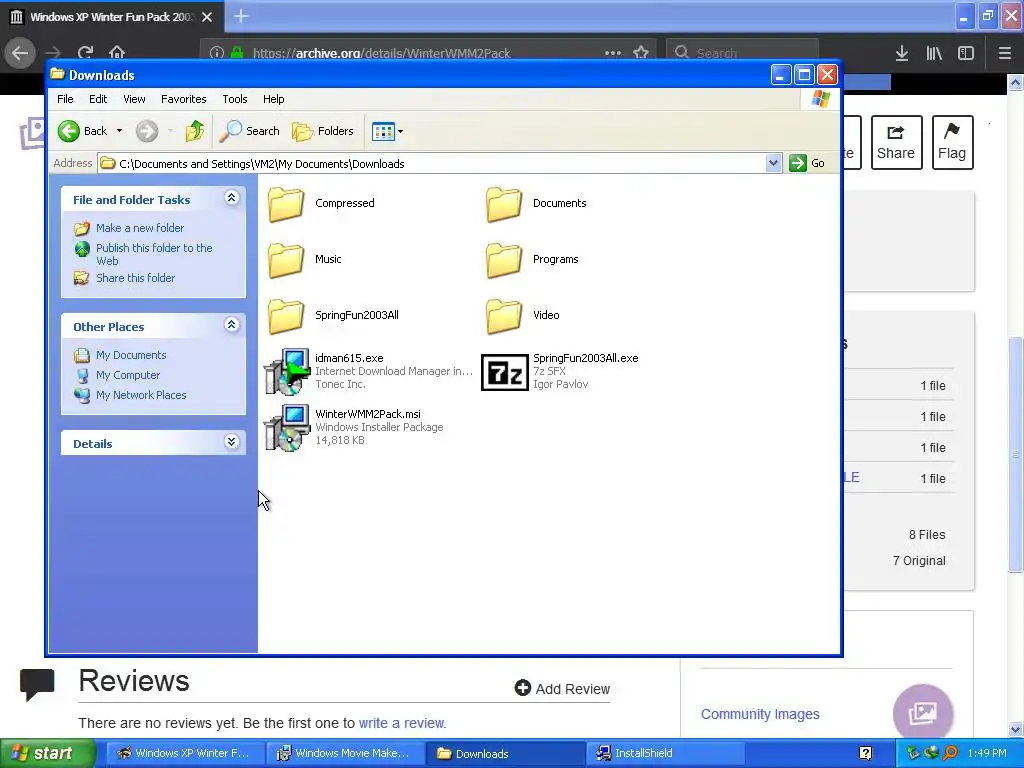Bookmark the page with the star icon
The image size is (1024, 768).
pos(641,53)
